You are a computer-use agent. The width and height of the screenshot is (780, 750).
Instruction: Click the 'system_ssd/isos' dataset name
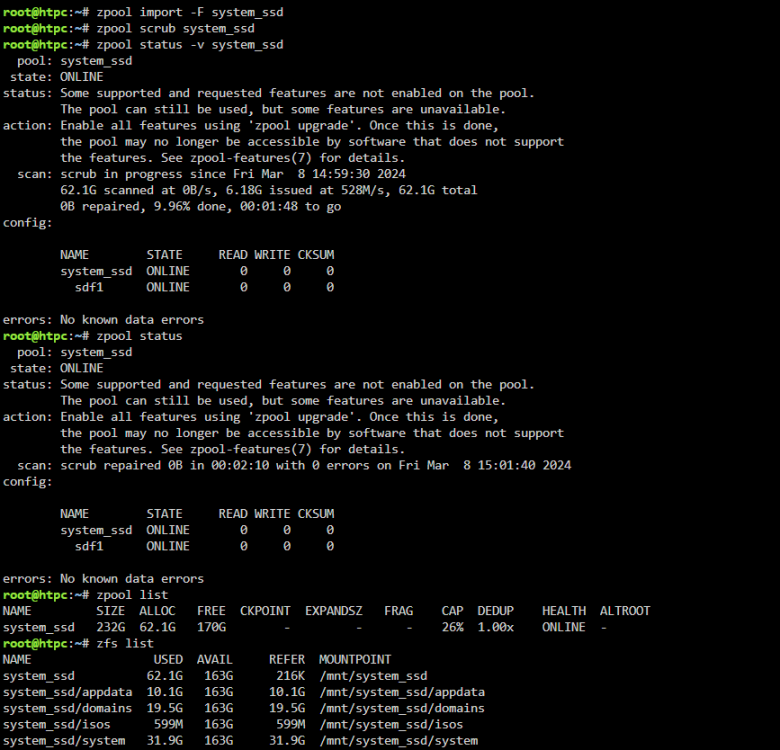(x=57, y=725)
